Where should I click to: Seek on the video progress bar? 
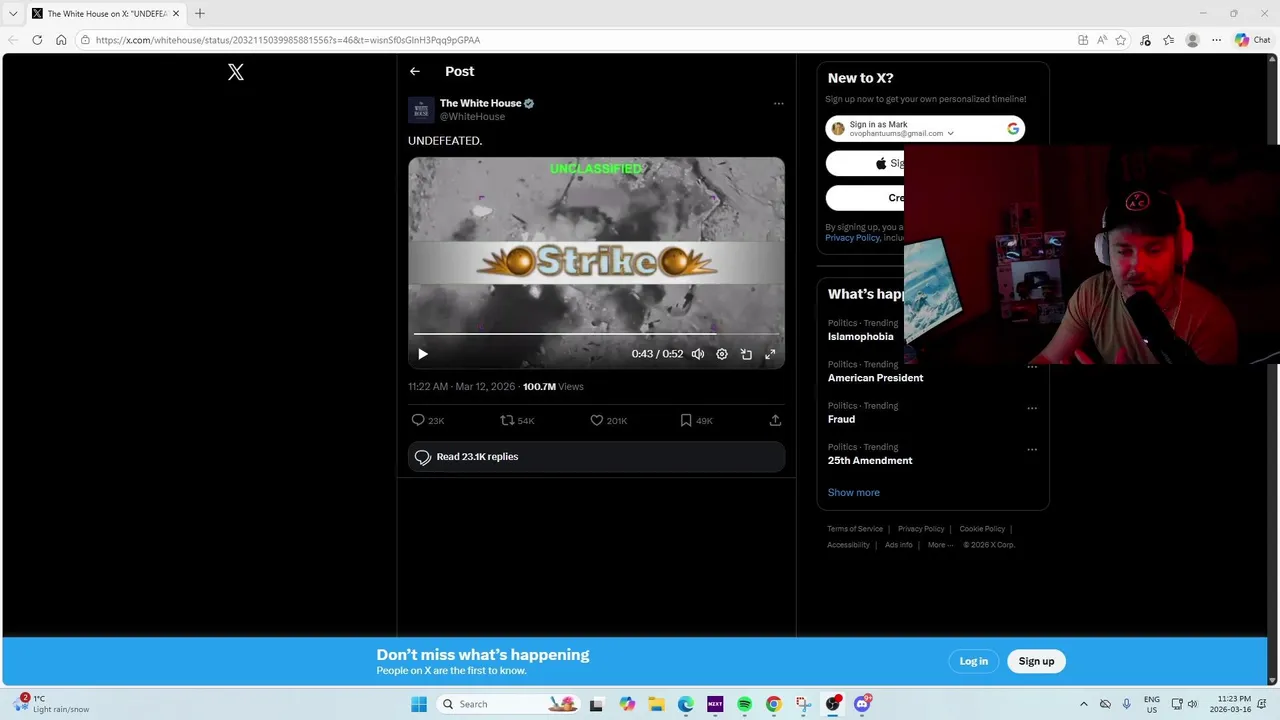596,334
